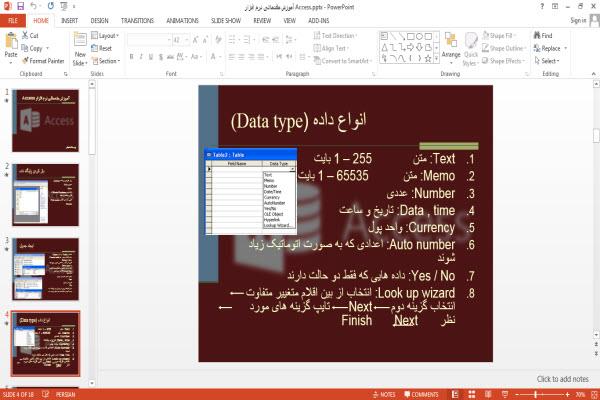Click the COMMENTS button in status bar
Viewport: 600px width, 400px height.
(421, 394)
